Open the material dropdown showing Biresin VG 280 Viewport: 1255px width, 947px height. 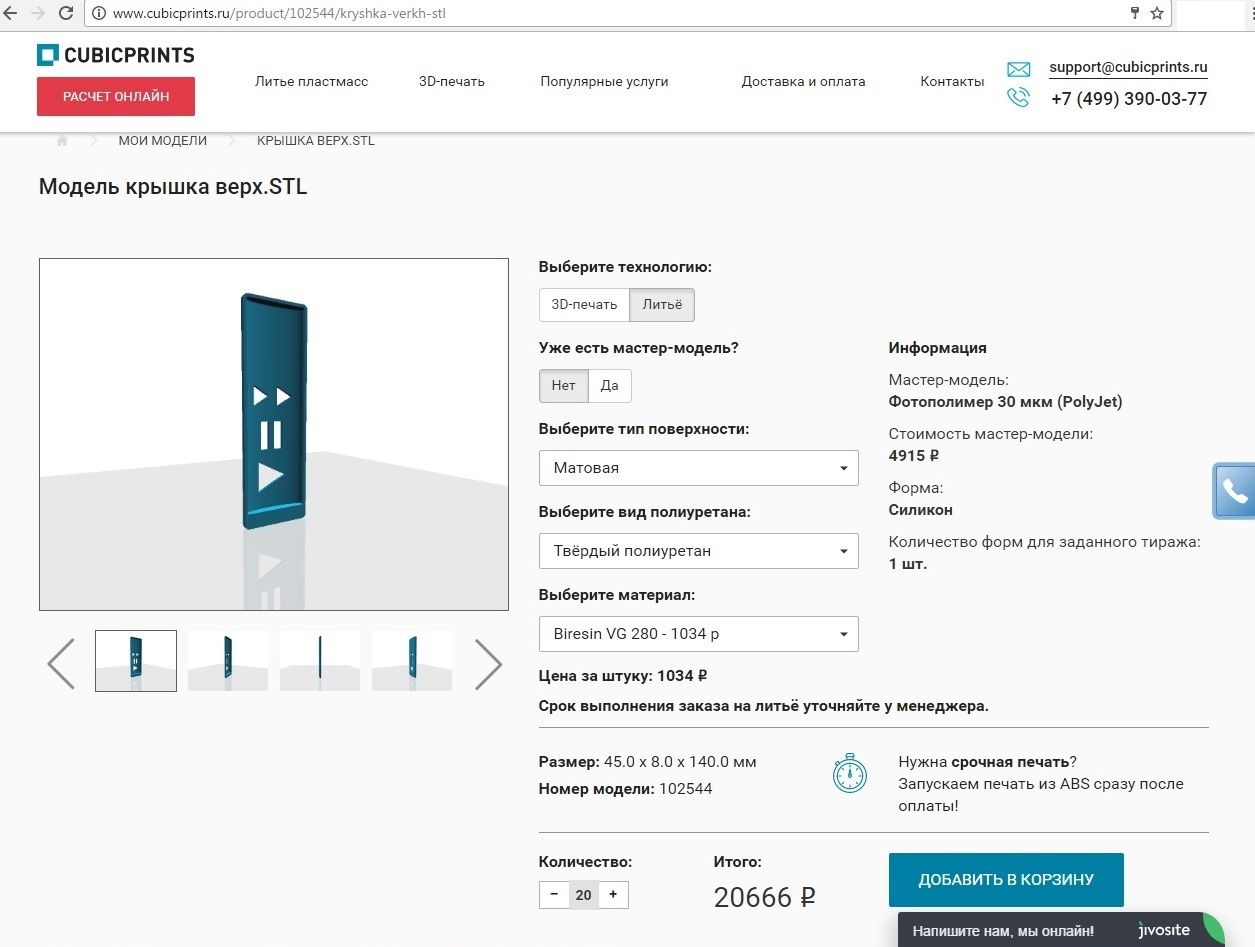(x=698, y=634)
